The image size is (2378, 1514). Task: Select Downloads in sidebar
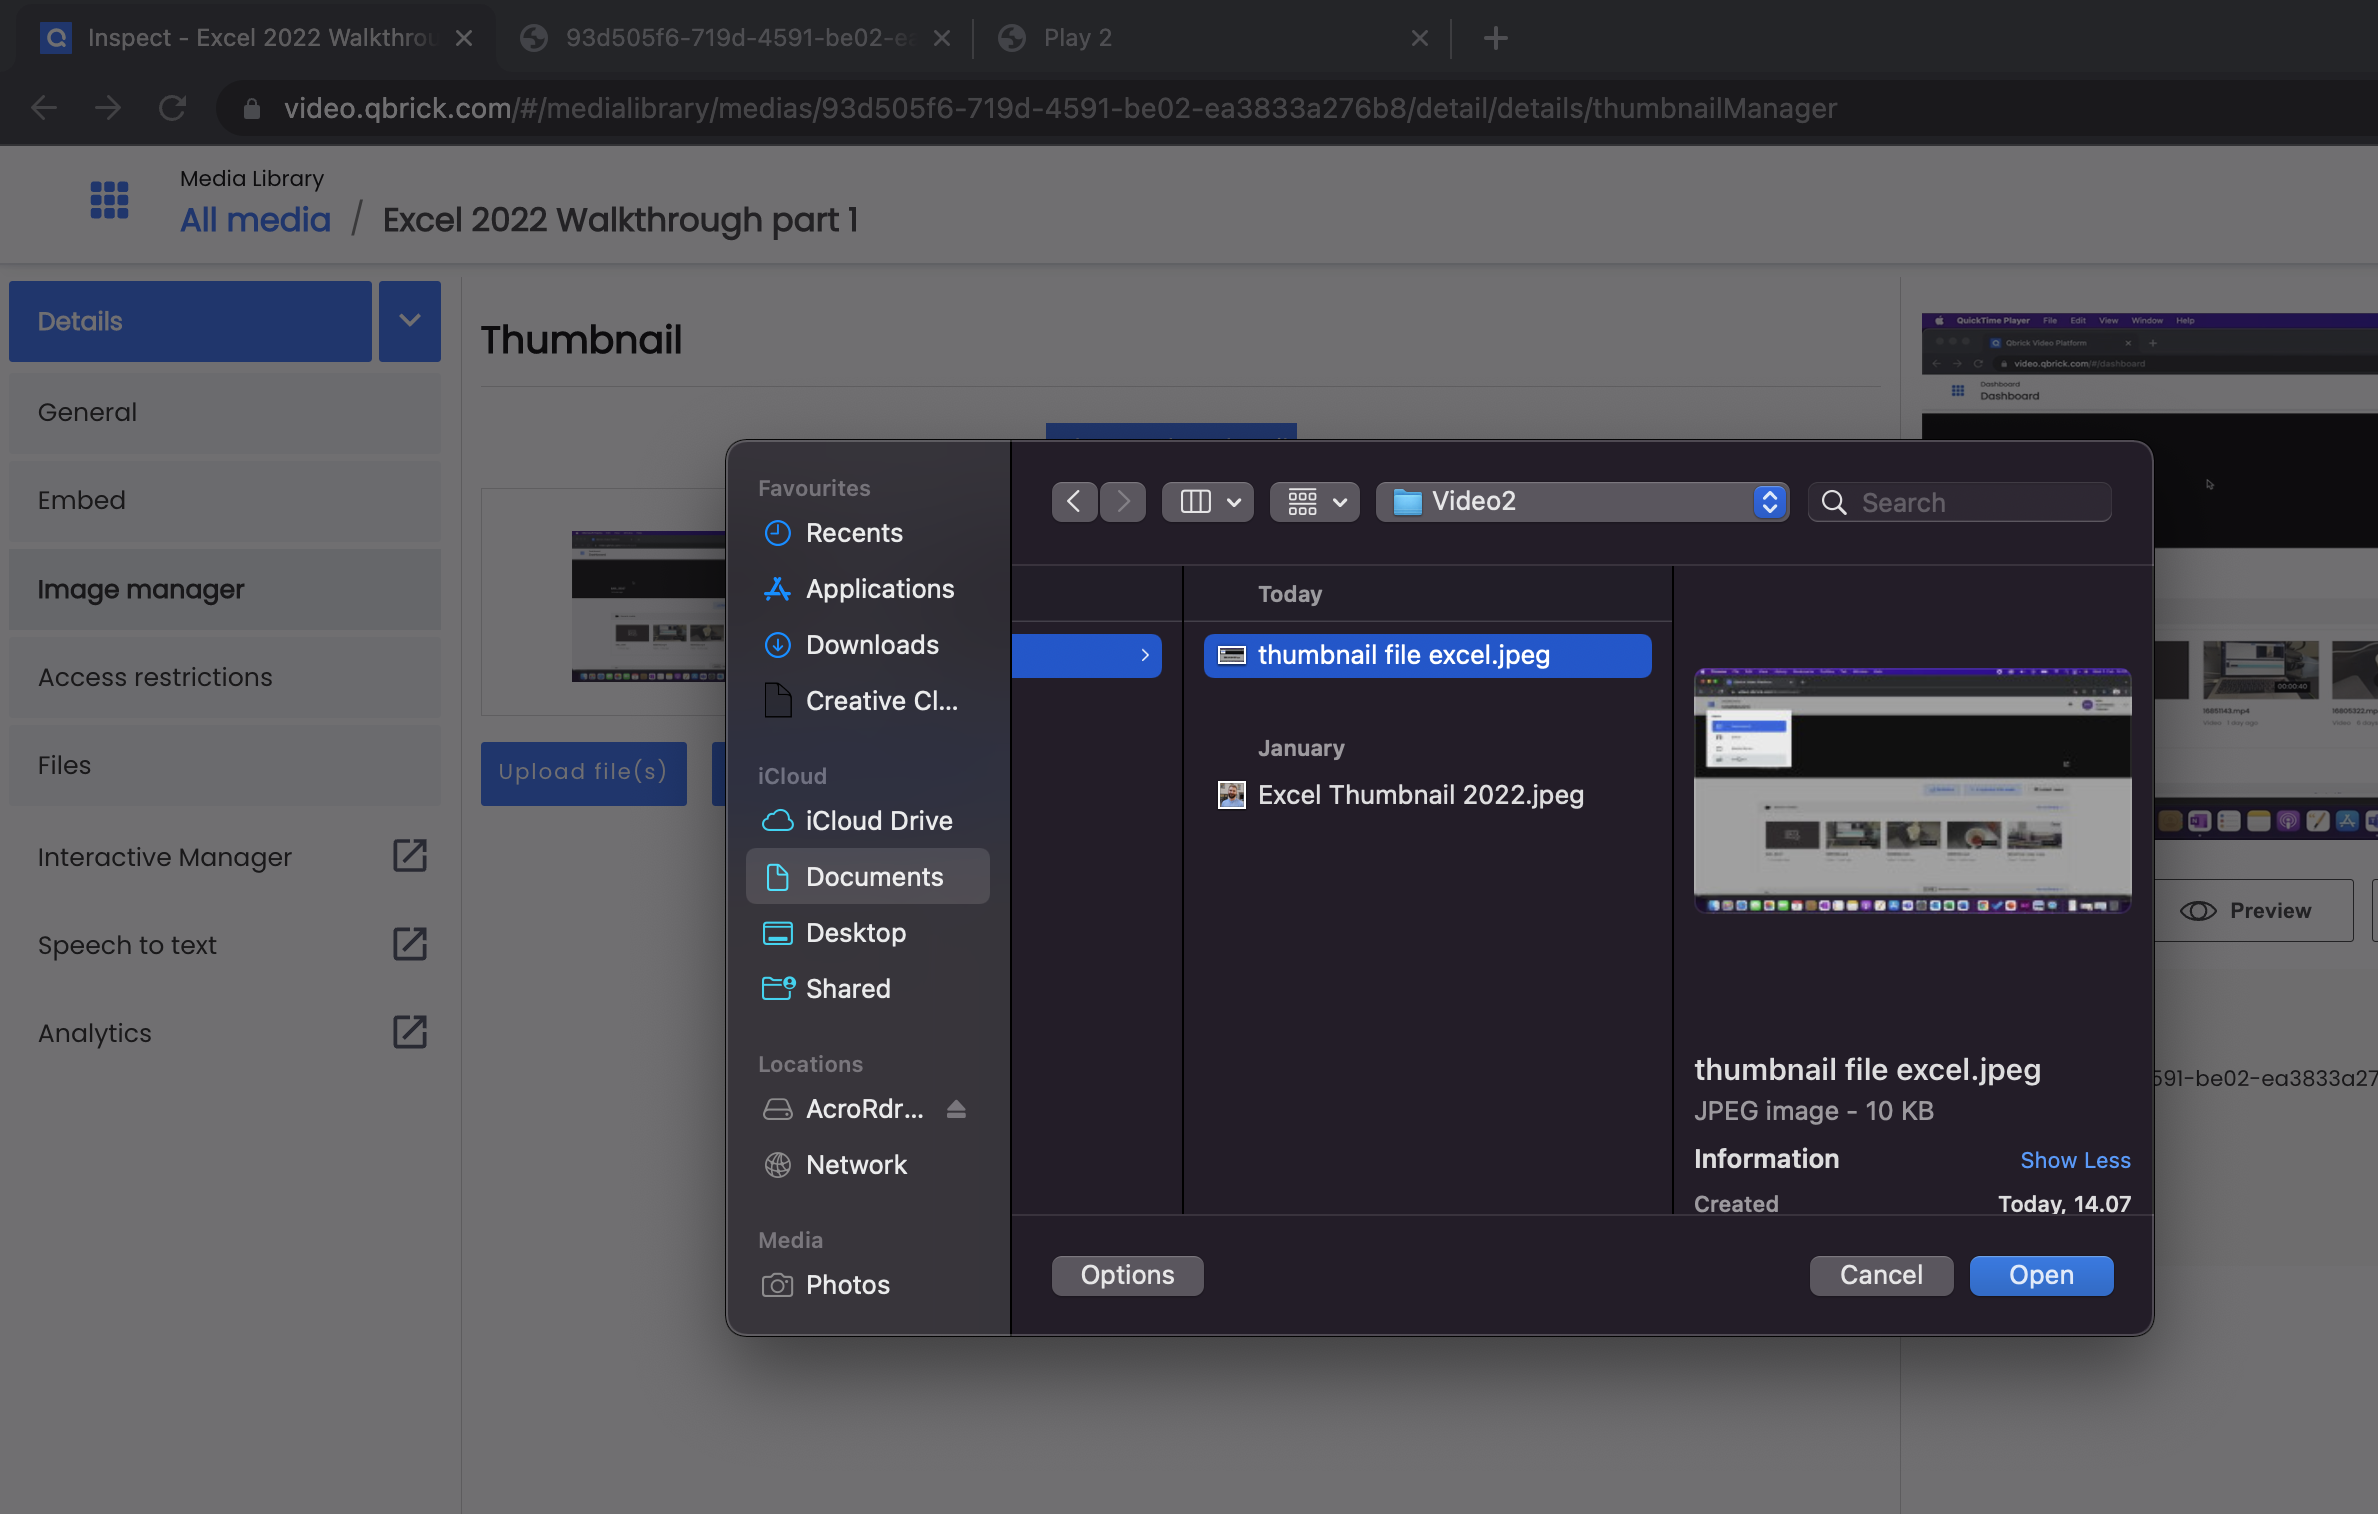pyautogui.click(x=867, y=645)
